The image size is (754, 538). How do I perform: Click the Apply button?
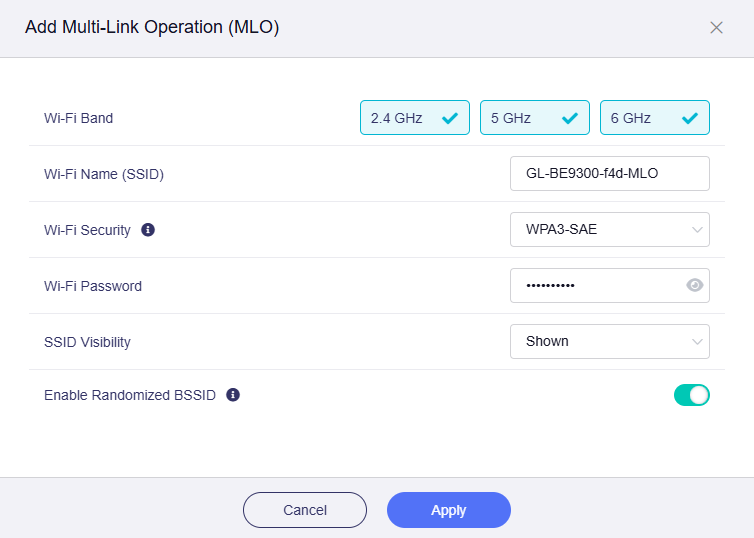449,510
